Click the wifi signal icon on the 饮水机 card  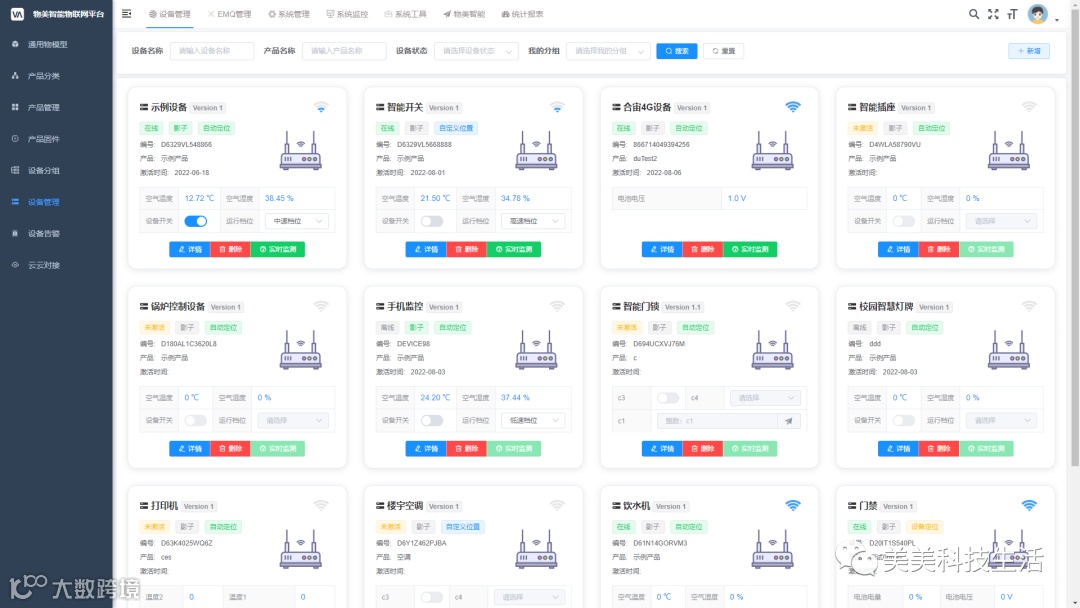(x=793, y=505)
